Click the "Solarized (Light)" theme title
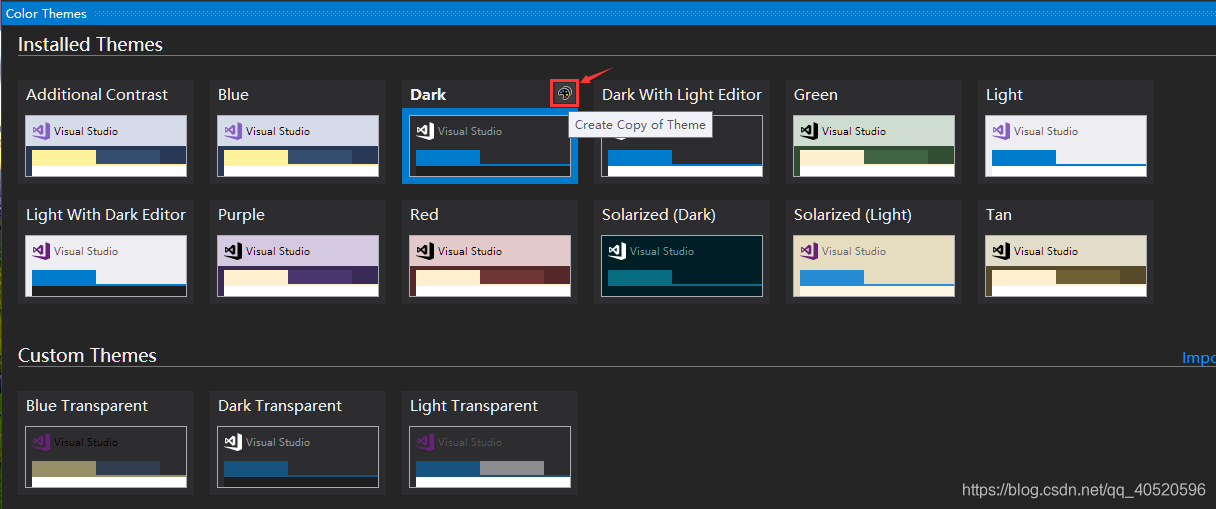 coord(853,215)
